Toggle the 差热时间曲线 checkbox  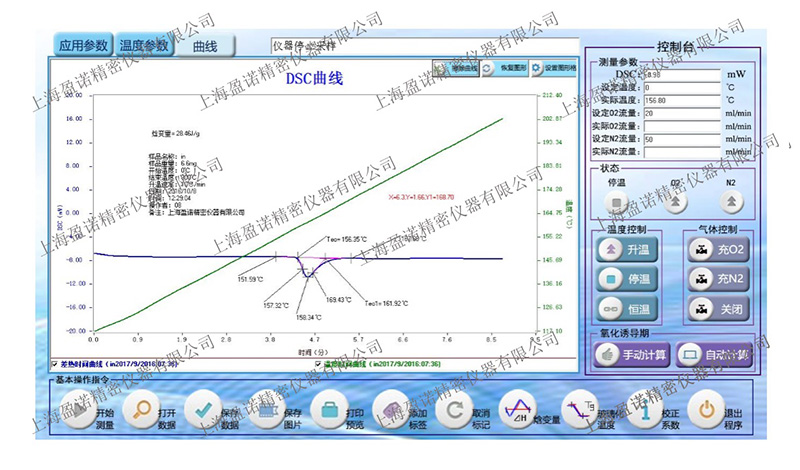pos(54,365)
